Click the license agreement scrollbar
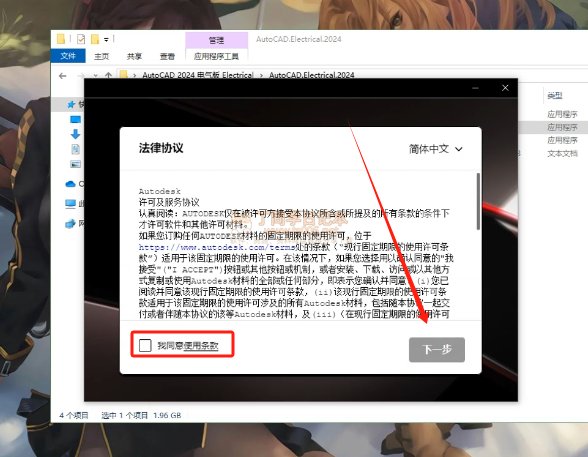The image size is (588, 457). 478,201
